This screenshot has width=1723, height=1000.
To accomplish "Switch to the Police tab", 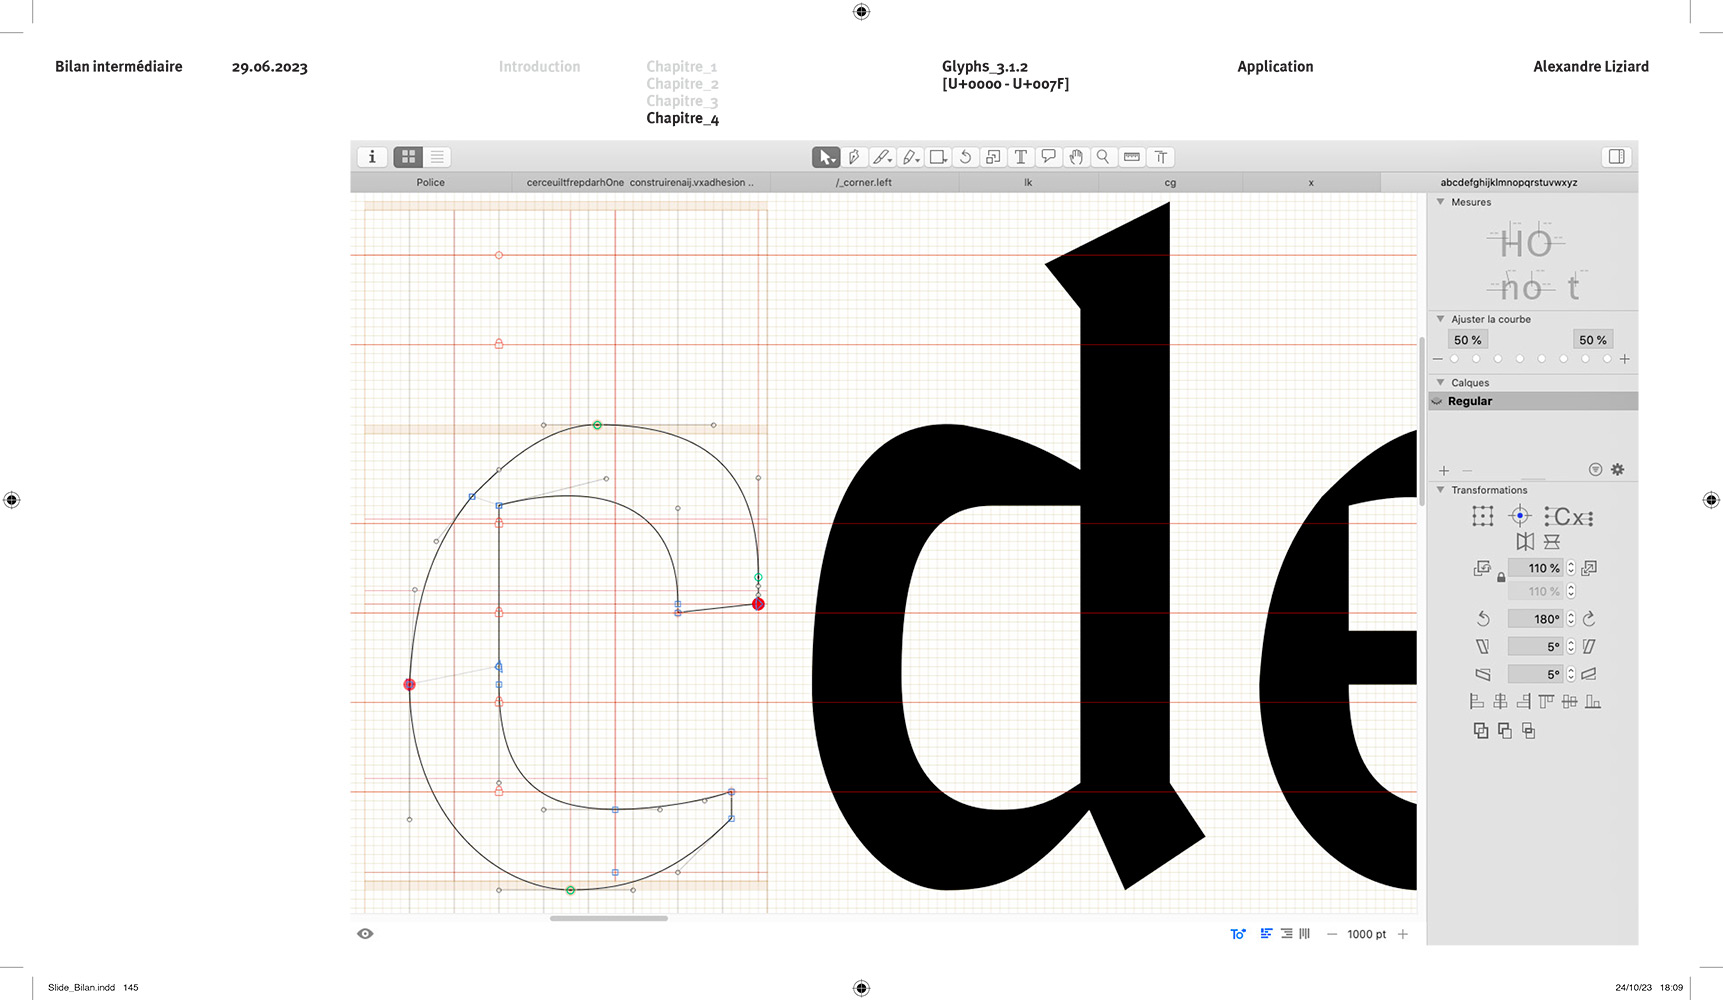I will pos(430,183).
